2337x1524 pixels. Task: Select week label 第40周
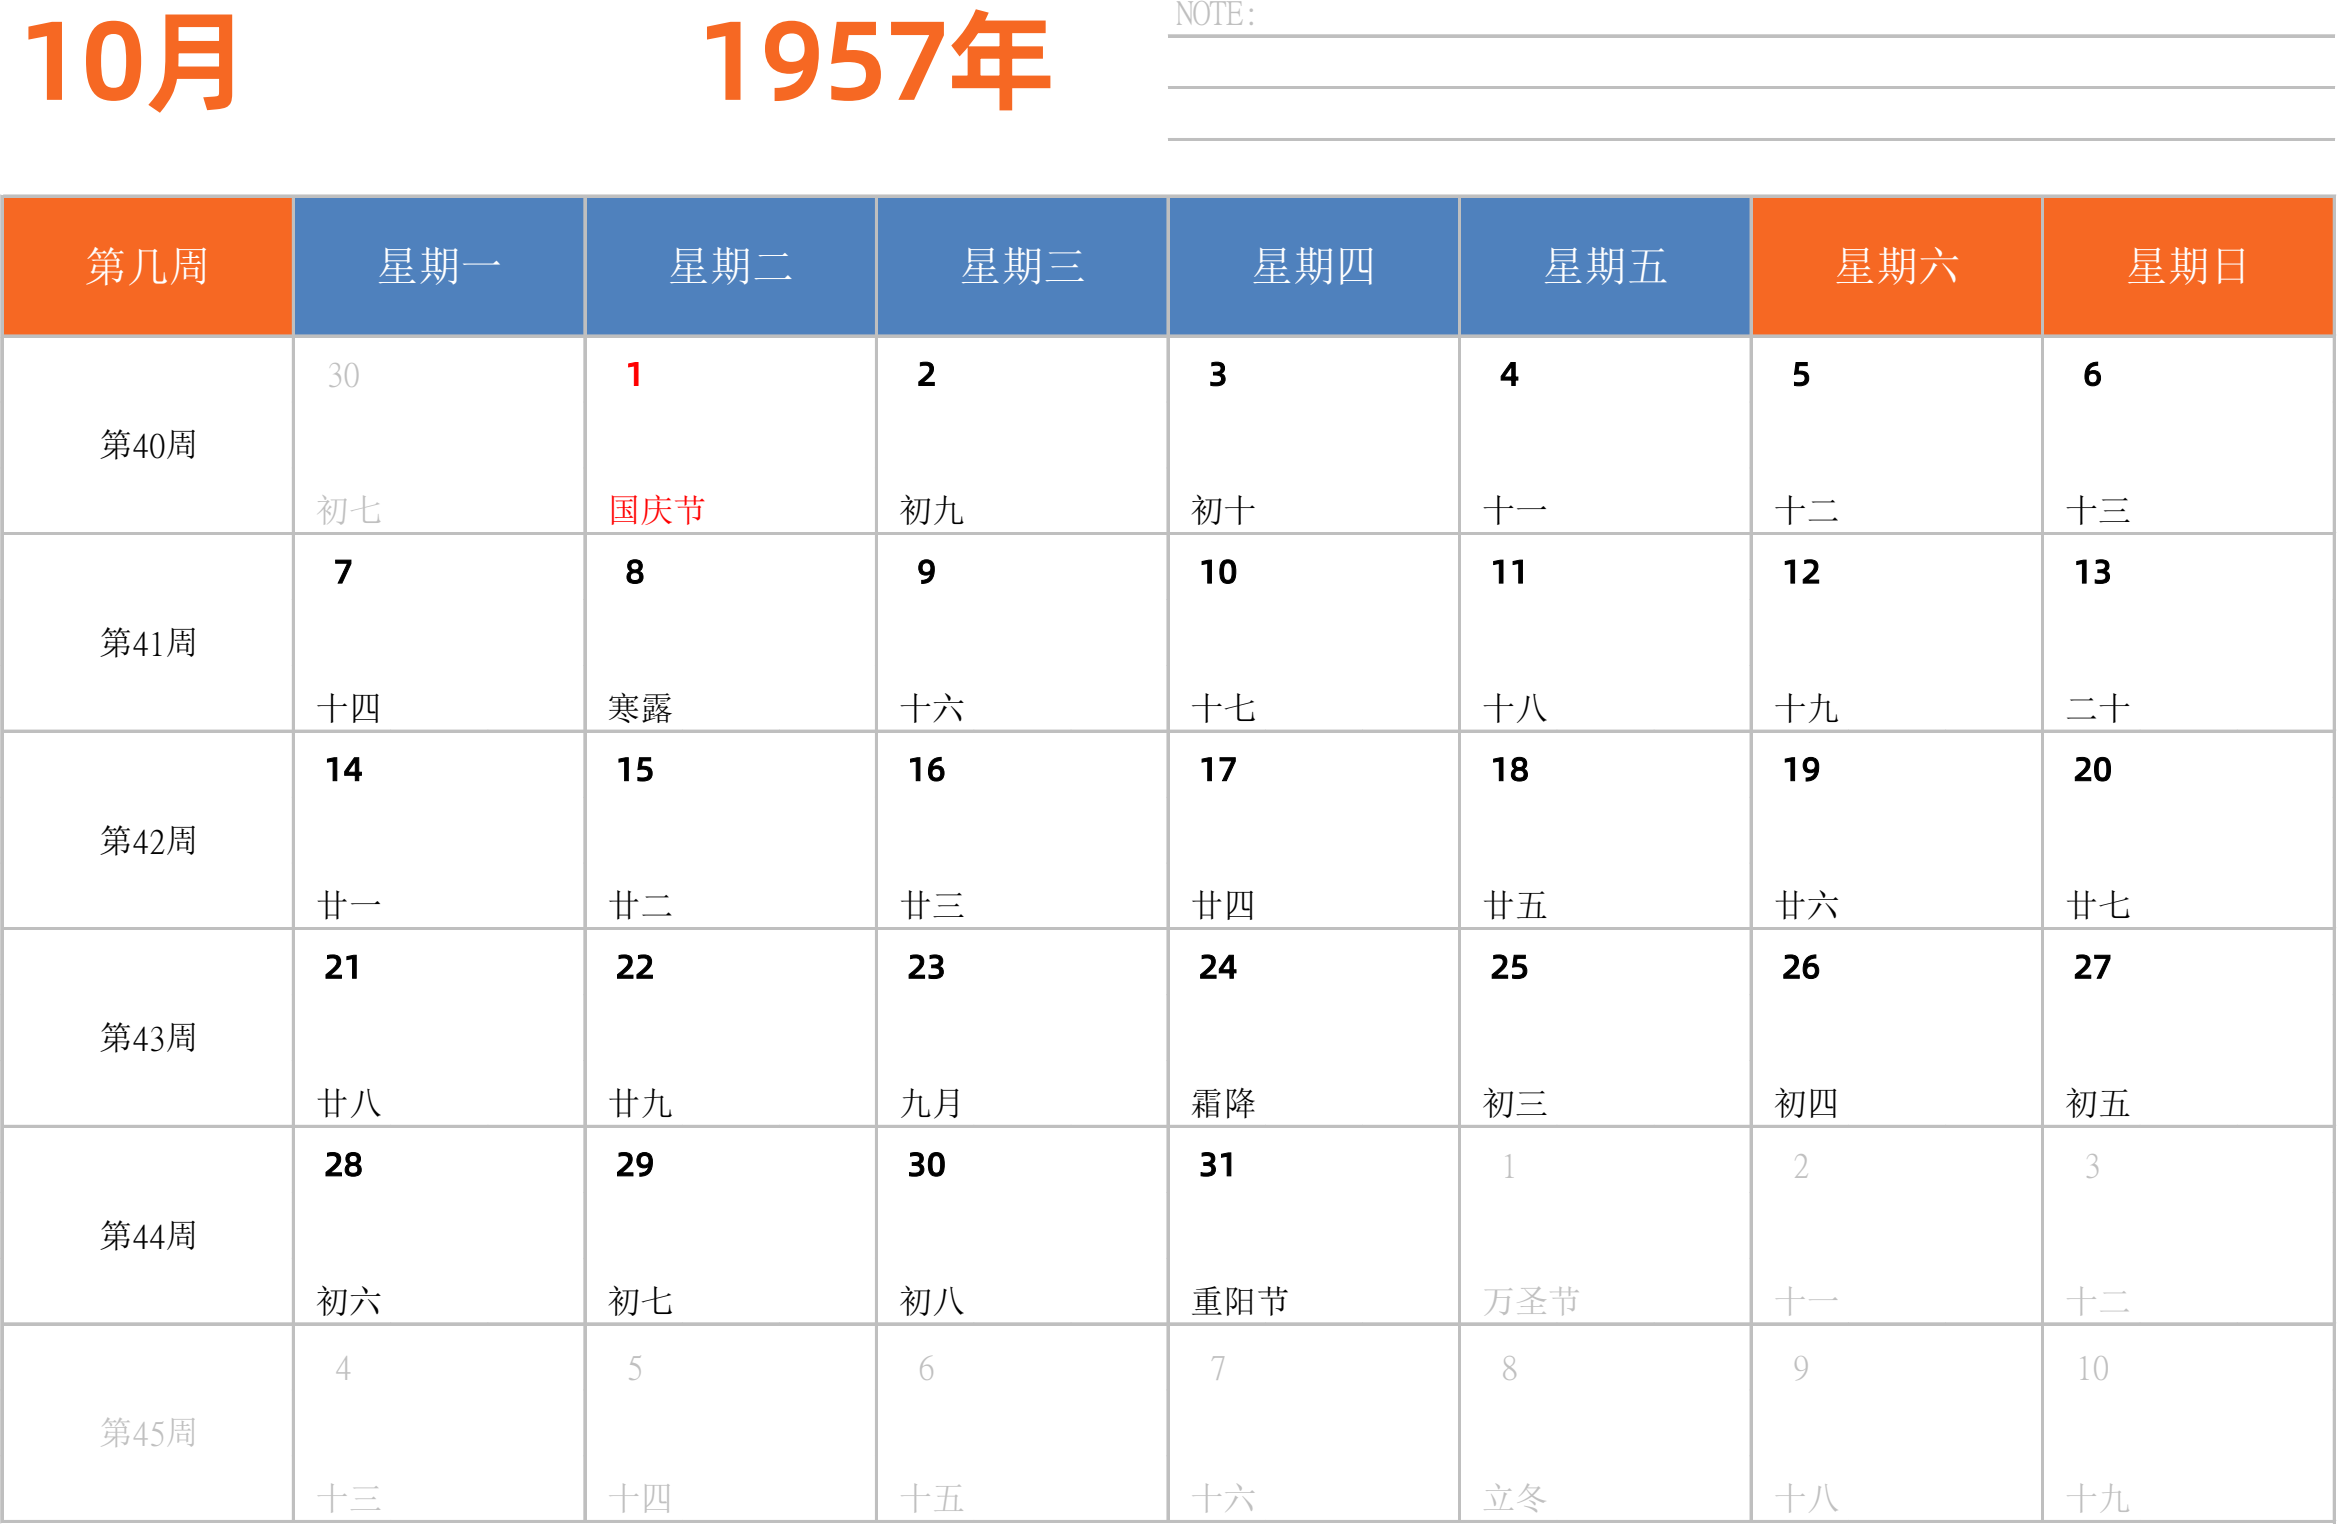pyautogui.click(x=147, y=445)
